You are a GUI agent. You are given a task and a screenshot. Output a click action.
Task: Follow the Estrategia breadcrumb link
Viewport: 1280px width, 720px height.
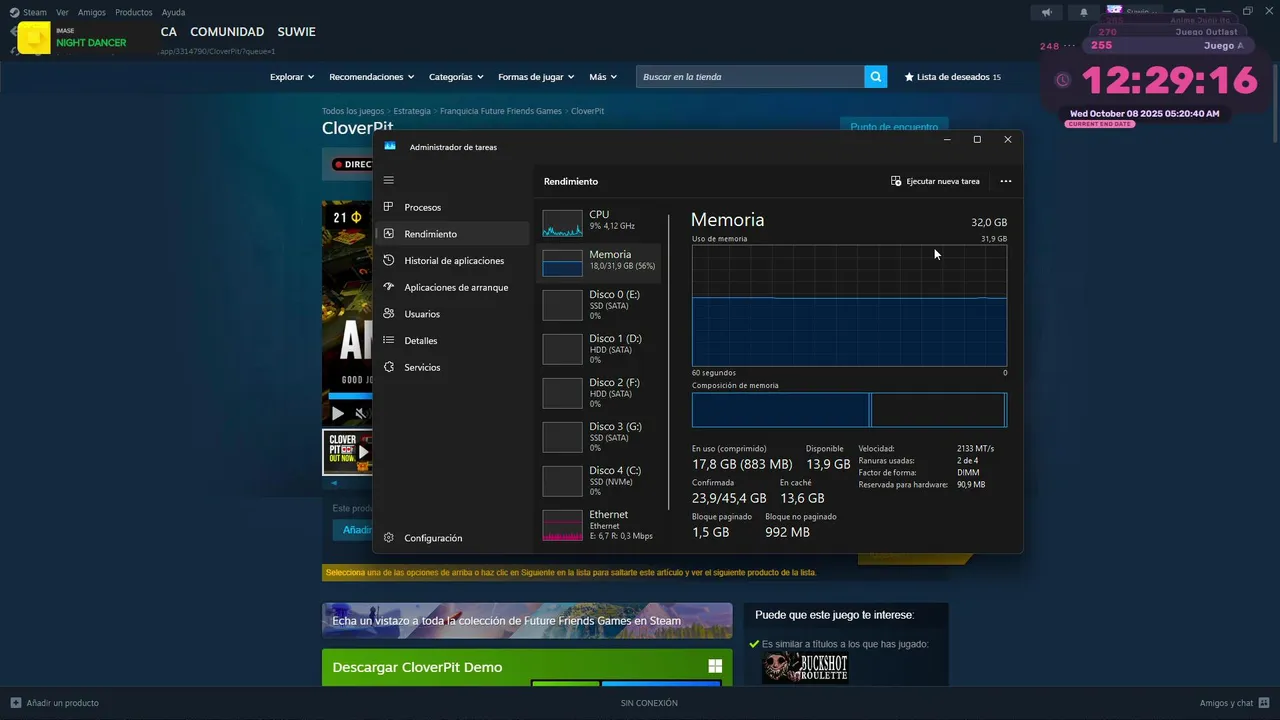point(412,111)
